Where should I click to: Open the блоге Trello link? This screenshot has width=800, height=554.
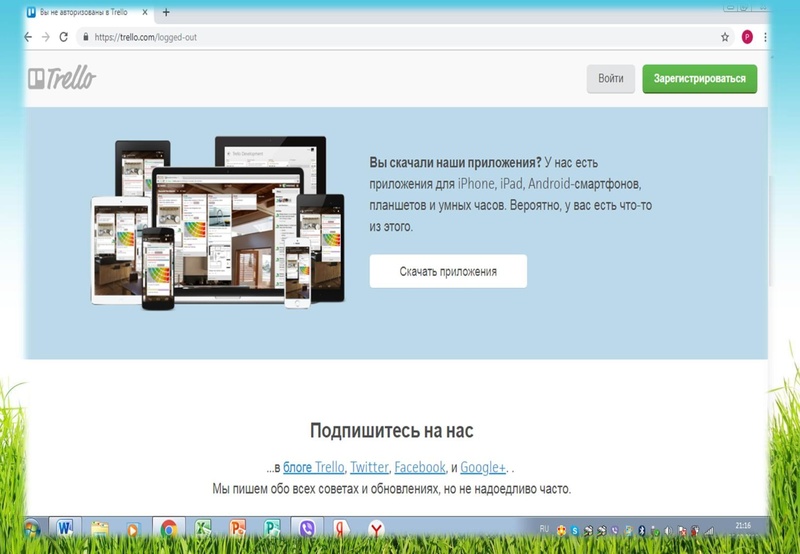pos(314,467)
